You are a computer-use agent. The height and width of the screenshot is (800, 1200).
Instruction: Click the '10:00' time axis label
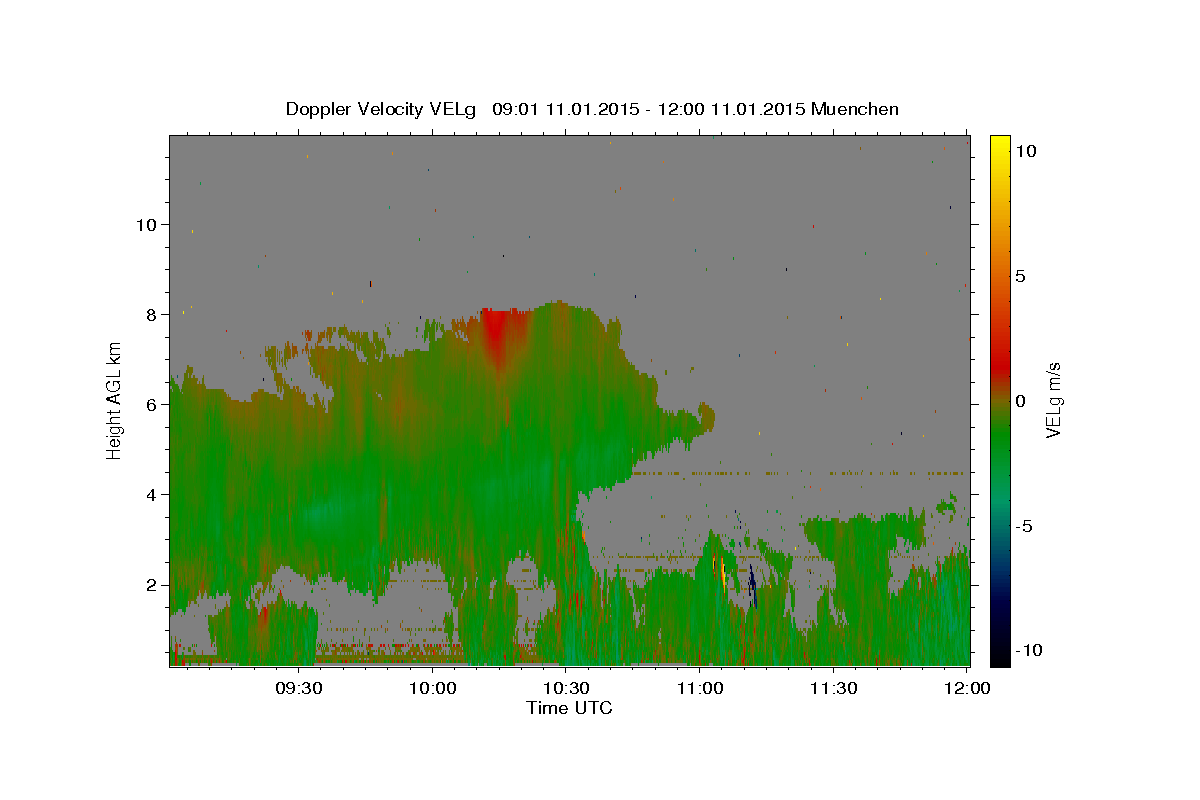(x=432, y=689)
